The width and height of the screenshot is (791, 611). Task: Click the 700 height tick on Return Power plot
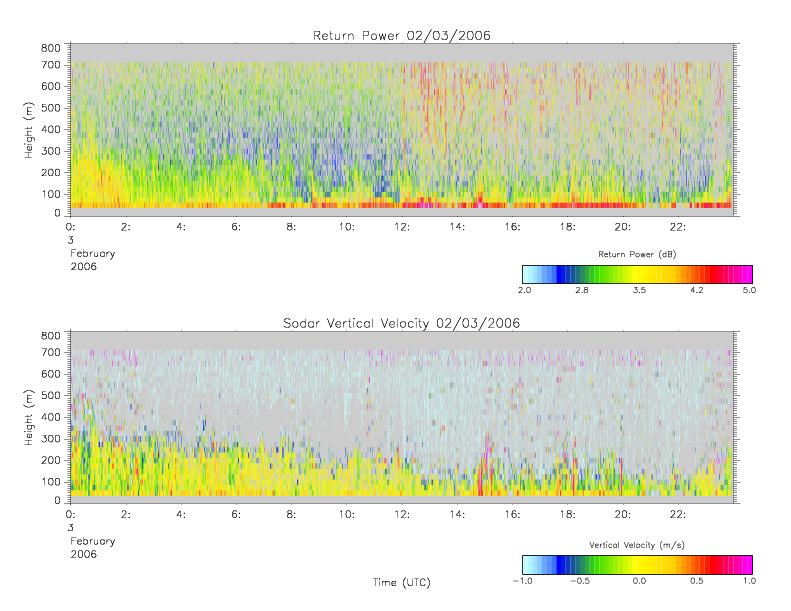(x=50, y=65)
